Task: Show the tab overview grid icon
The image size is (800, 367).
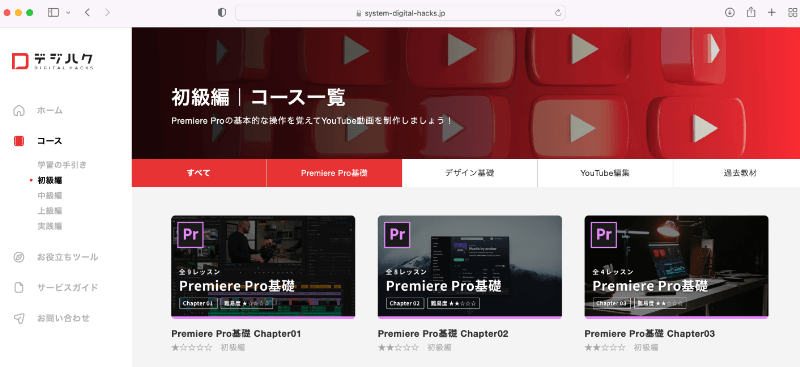Action: click(x=793, y=13)
